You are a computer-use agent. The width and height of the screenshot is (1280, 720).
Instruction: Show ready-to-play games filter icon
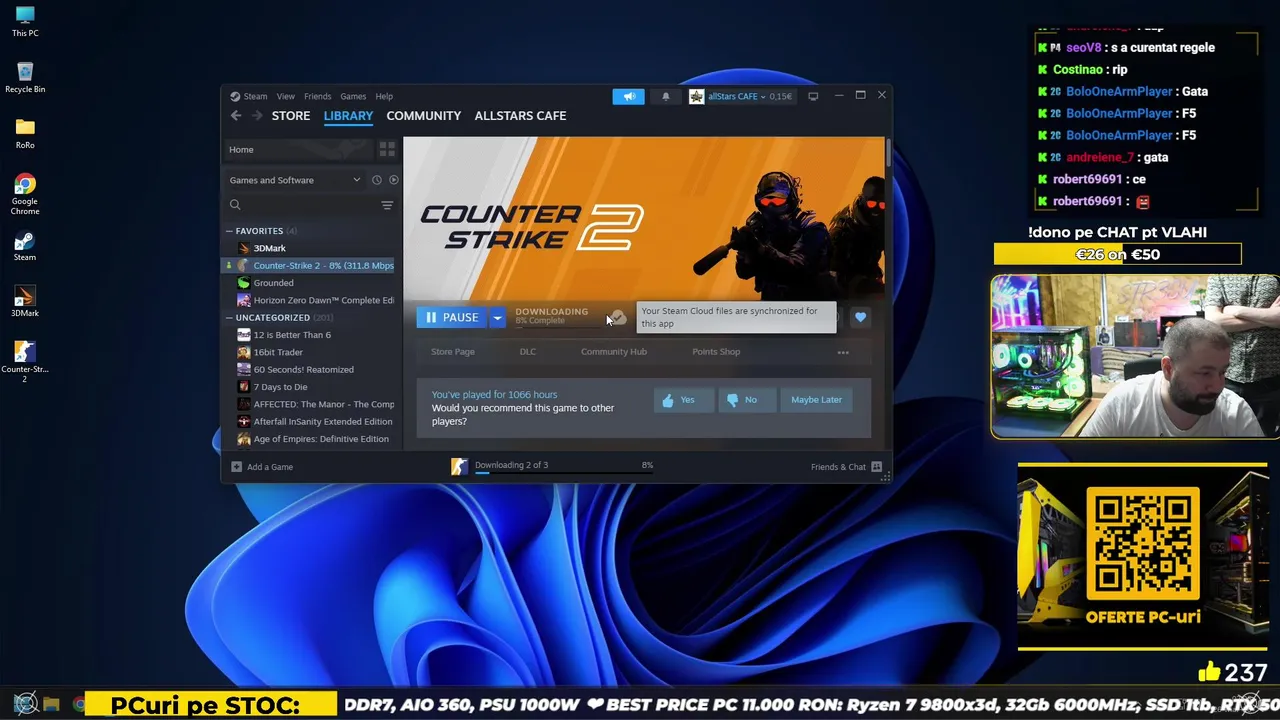click(x=393, y=180)
